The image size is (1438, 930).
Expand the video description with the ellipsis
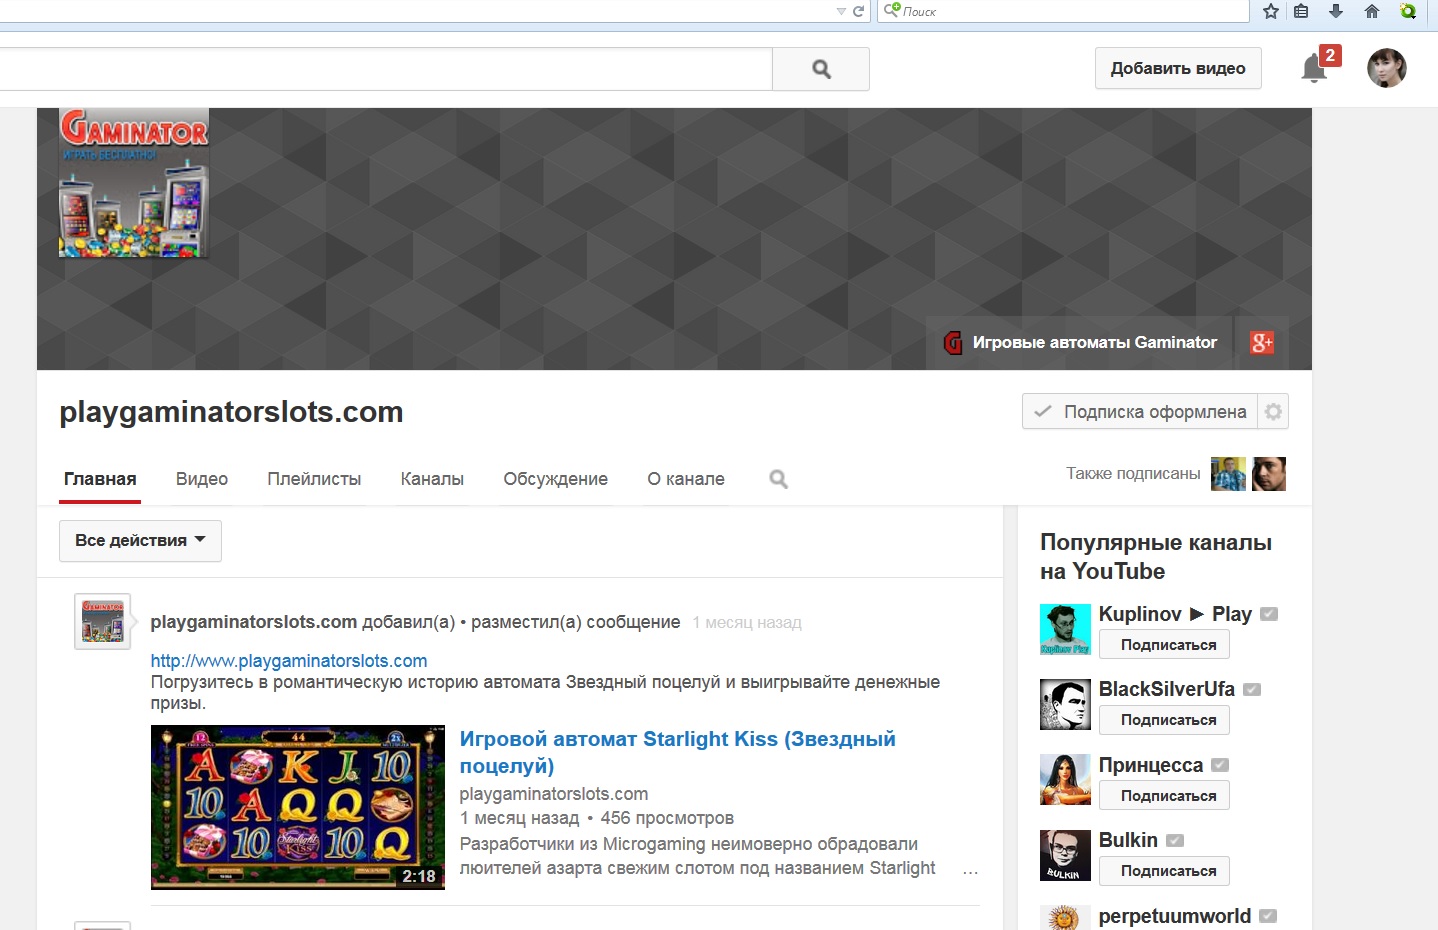[970, 873]
